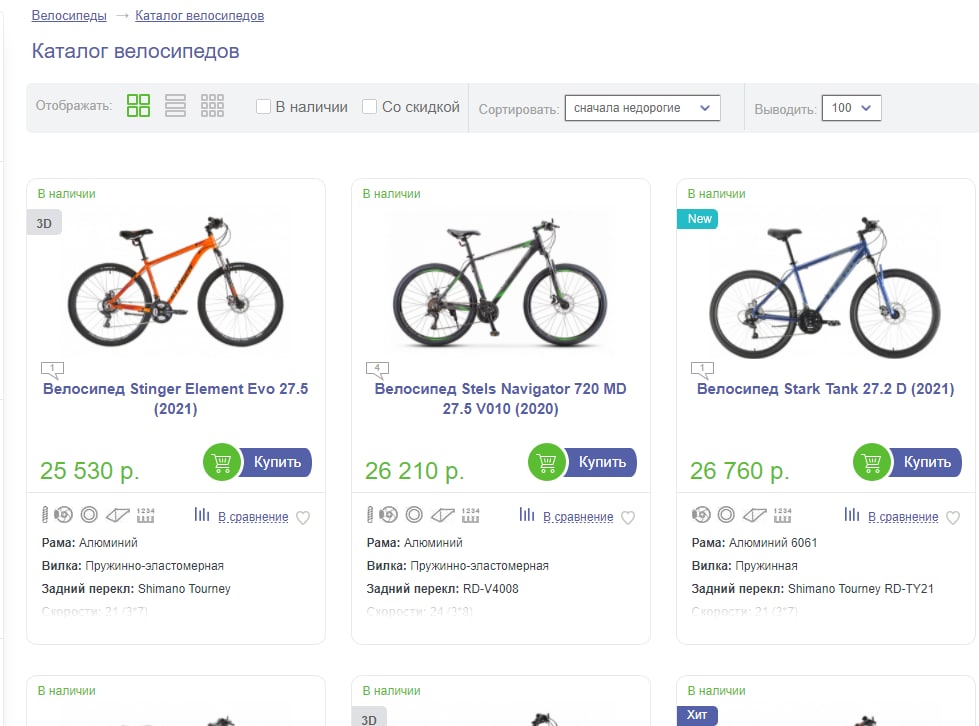Click disc brake icon on Stinger Element Evo

pyautogui.click(x=63, y=514)
